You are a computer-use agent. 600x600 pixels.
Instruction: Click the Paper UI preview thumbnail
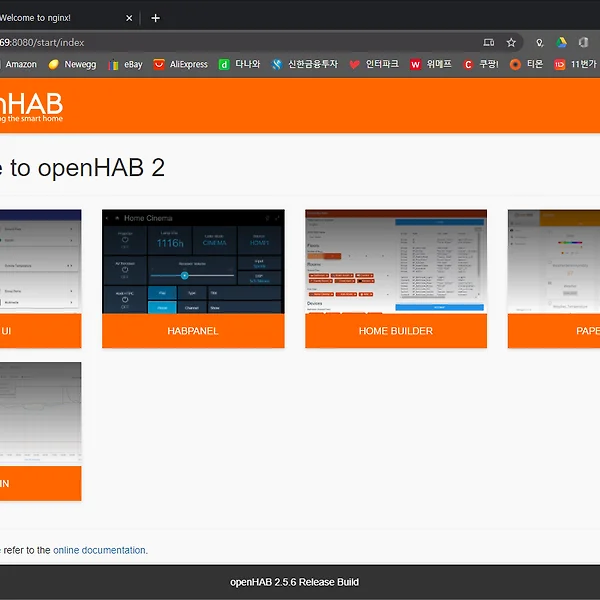pyautogui.click(x=554, y=262)
